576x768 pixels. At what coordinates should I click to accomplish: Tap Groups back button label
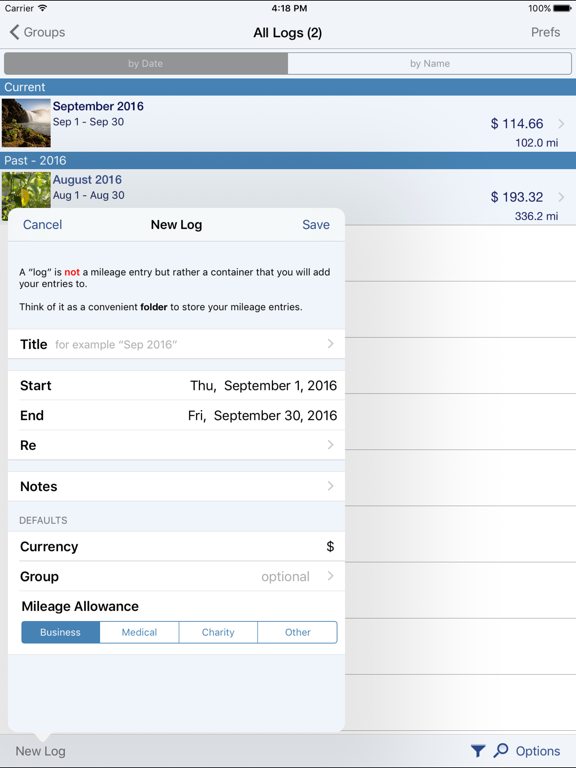45,32
